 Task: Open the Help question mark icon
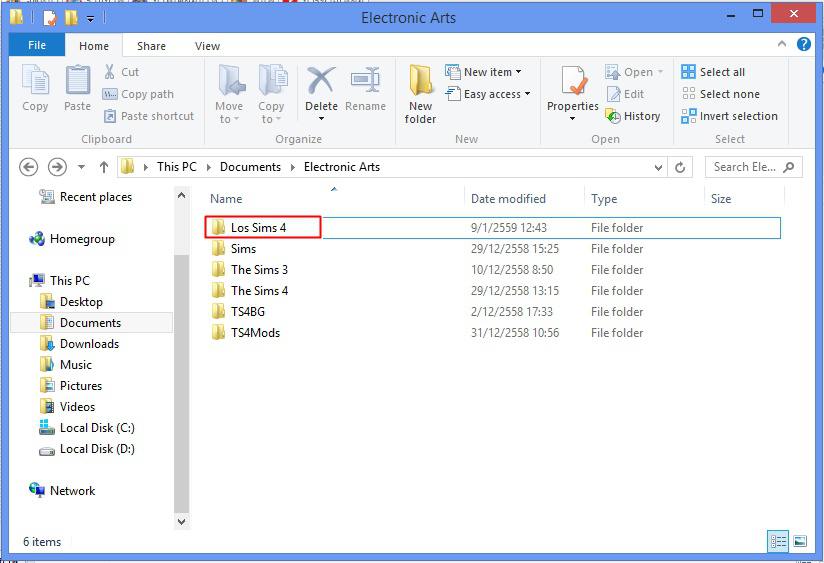(x=804, y=44)
